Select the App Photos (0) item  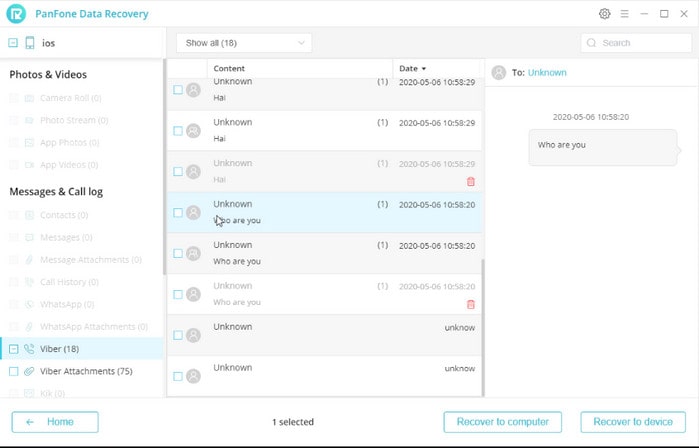70,142
